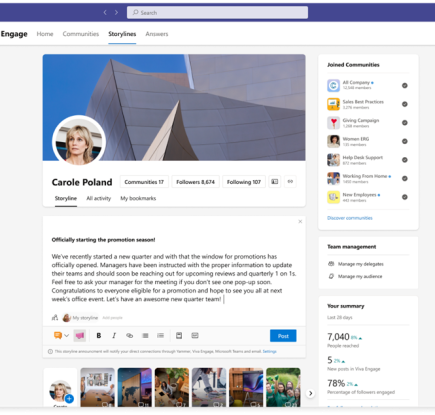The image size is (435, 415).
Task: Toggle the Sales Best Practices joined checkmark
Action: coord(405,104)
